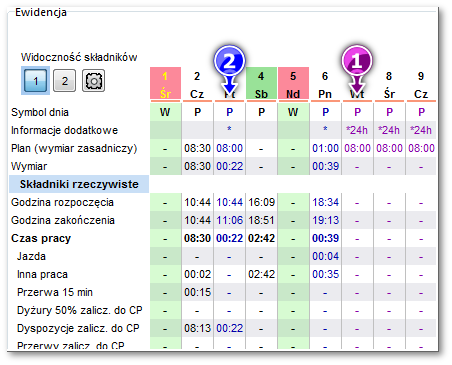452x365 pixels.
Task: Click end time 19:13 on day 6
Action: pyautogui.click(x=325, y=220)
